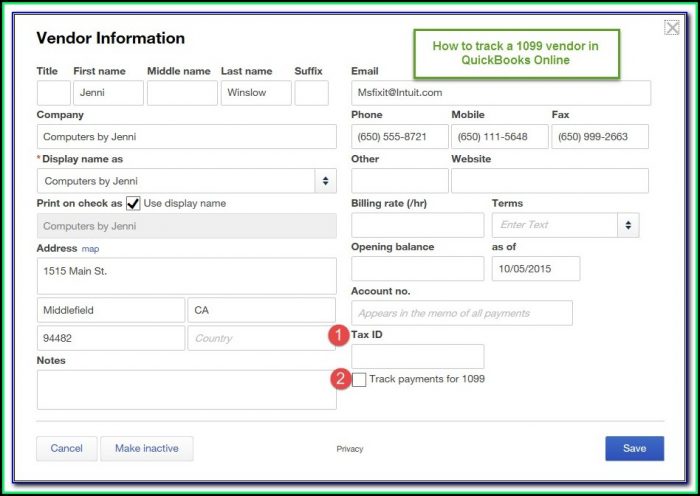Click the Phone field

[400, 137]
